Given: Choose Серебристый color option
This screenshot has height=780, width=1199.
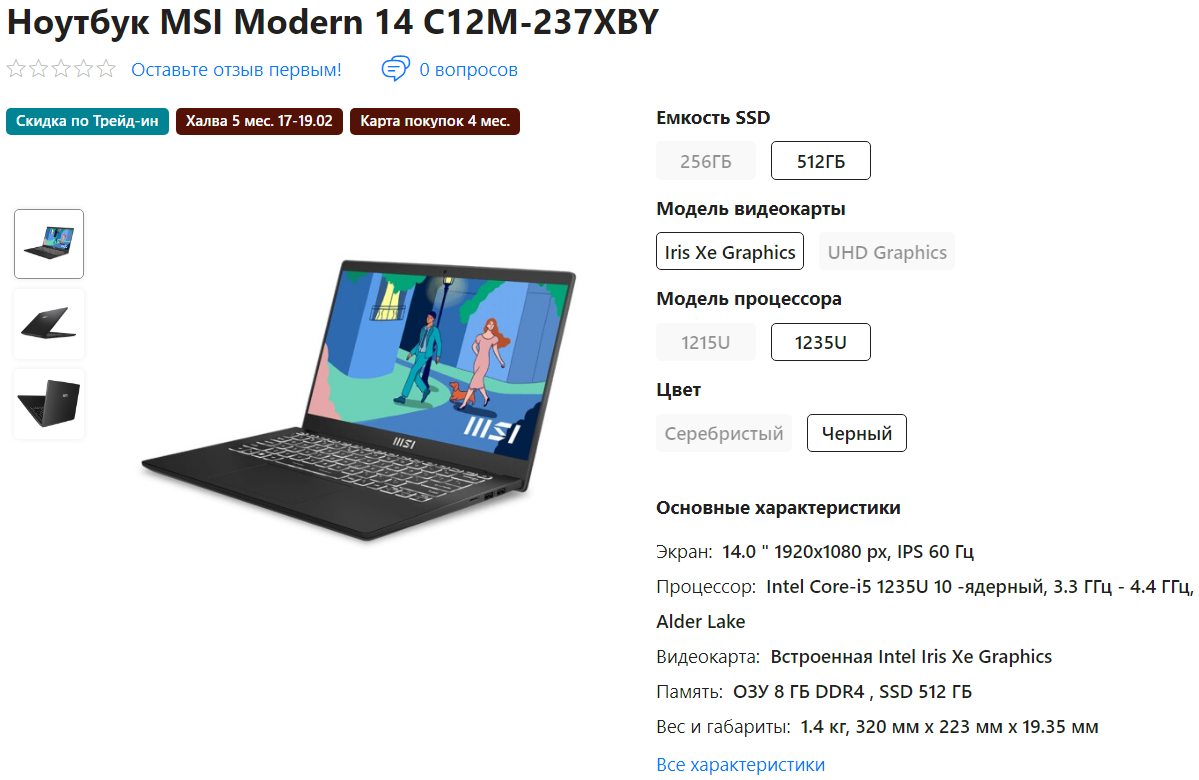Looking at the screenshot, I should 723,433.
